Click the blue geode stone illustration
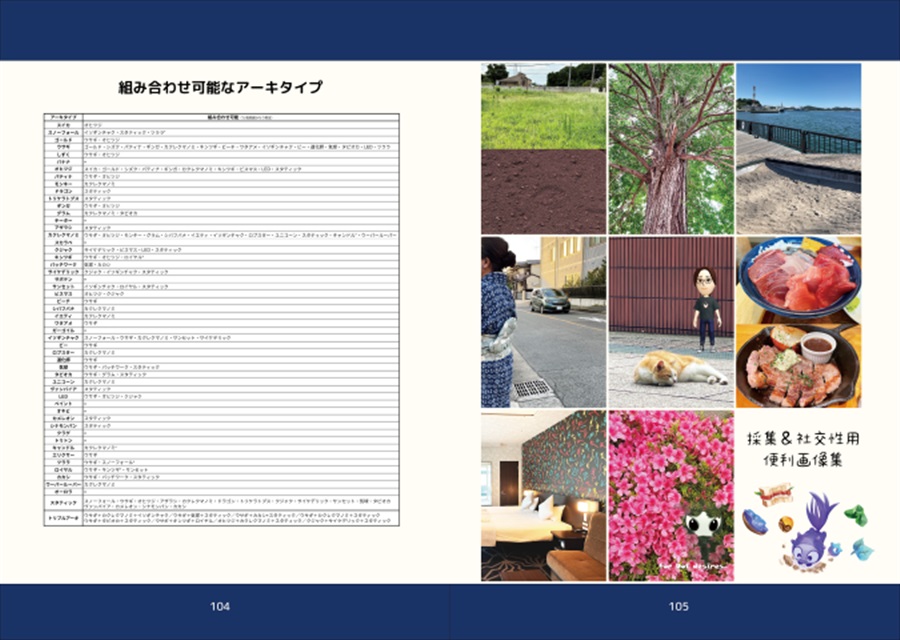Viewport: 900px width, 640px height. coord(754,521)
